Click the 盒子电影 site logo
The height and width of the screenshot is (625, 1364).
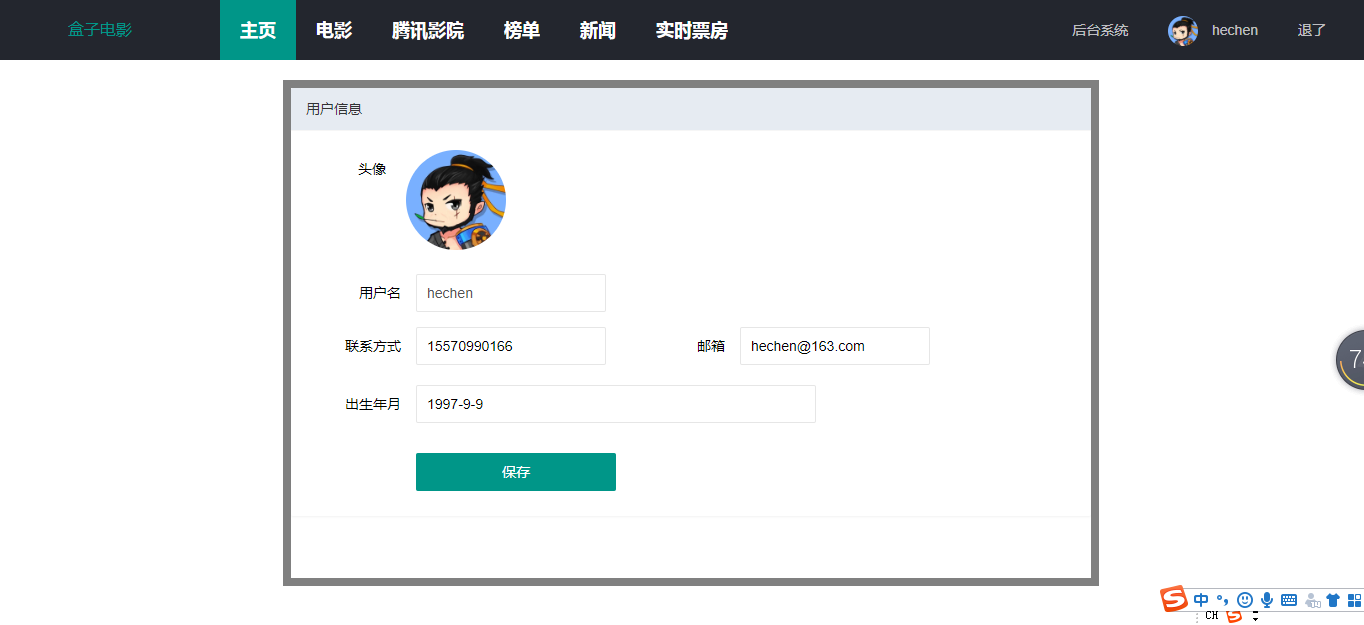[x=100, y=30]
